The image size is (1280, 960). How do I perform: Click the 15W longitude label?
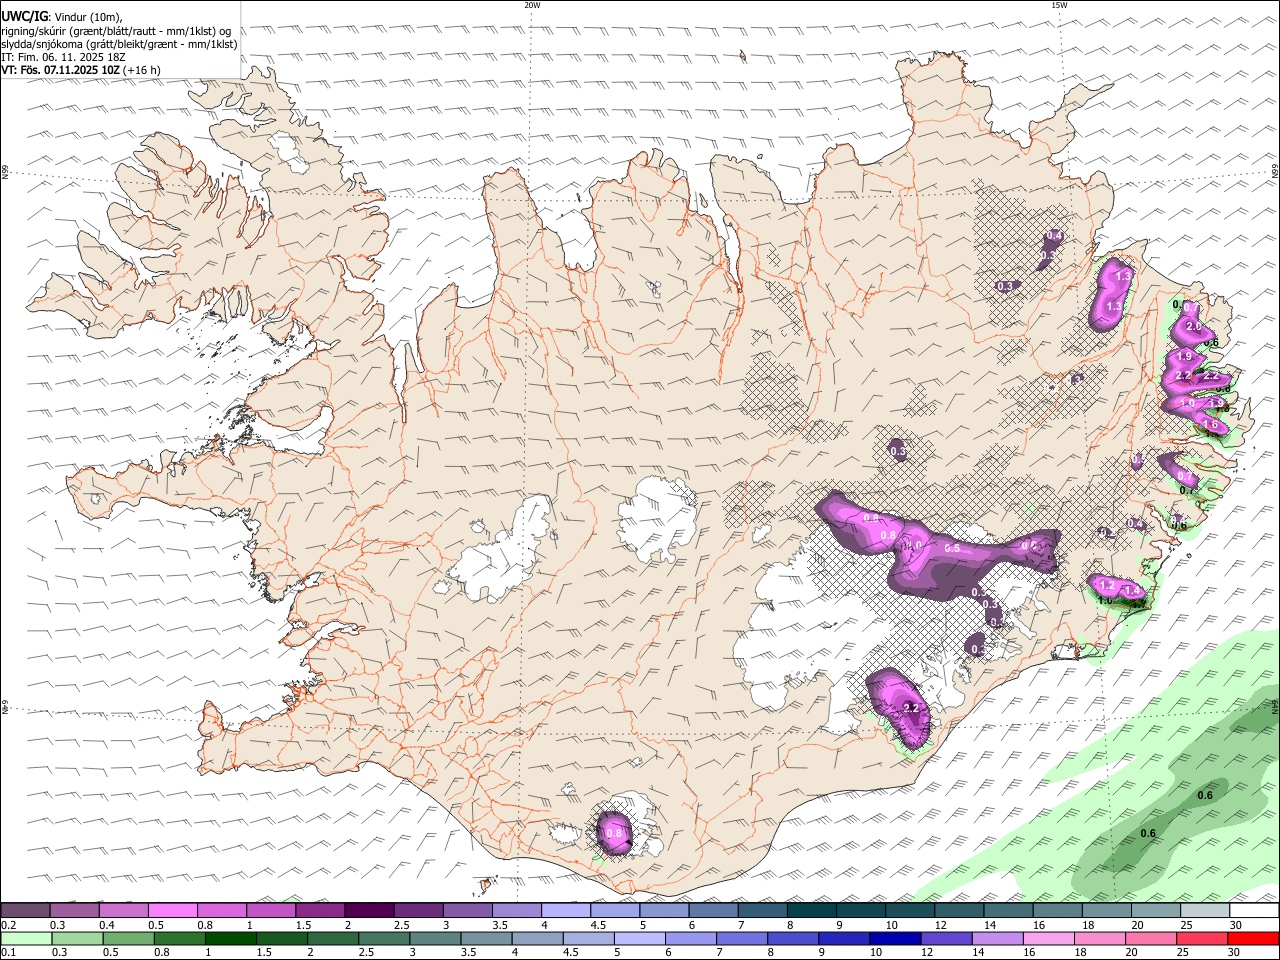1059,5
